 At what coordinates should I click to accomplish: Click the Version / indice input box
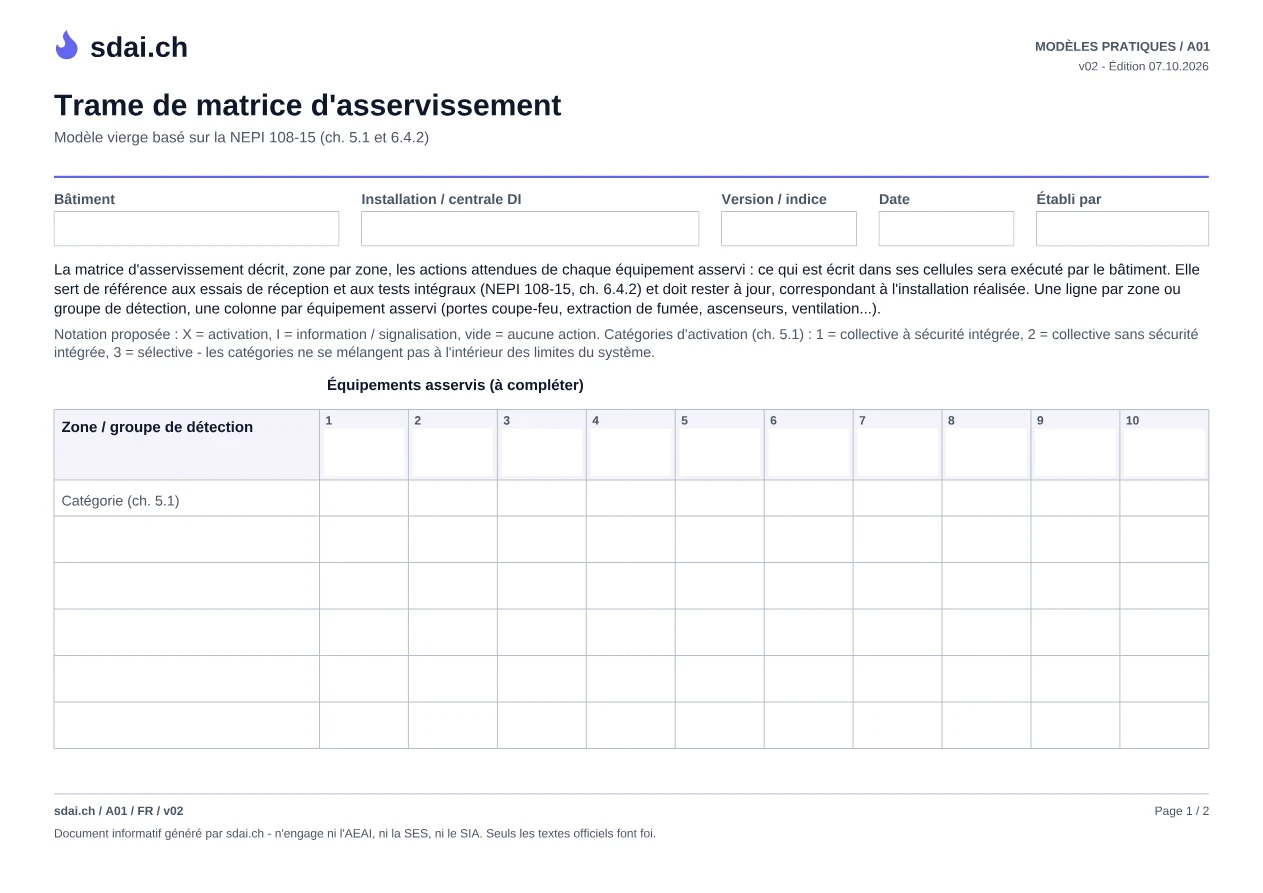pyautogui.click(x=789, y=228)
